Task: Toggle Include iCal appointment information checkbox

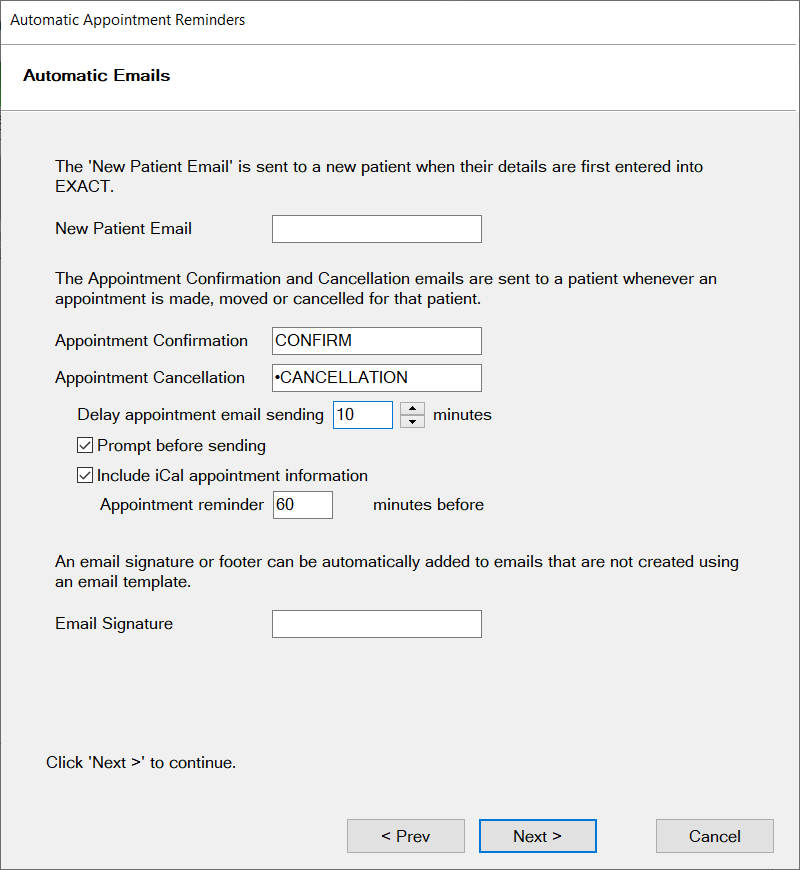Action: coord(85,475)
